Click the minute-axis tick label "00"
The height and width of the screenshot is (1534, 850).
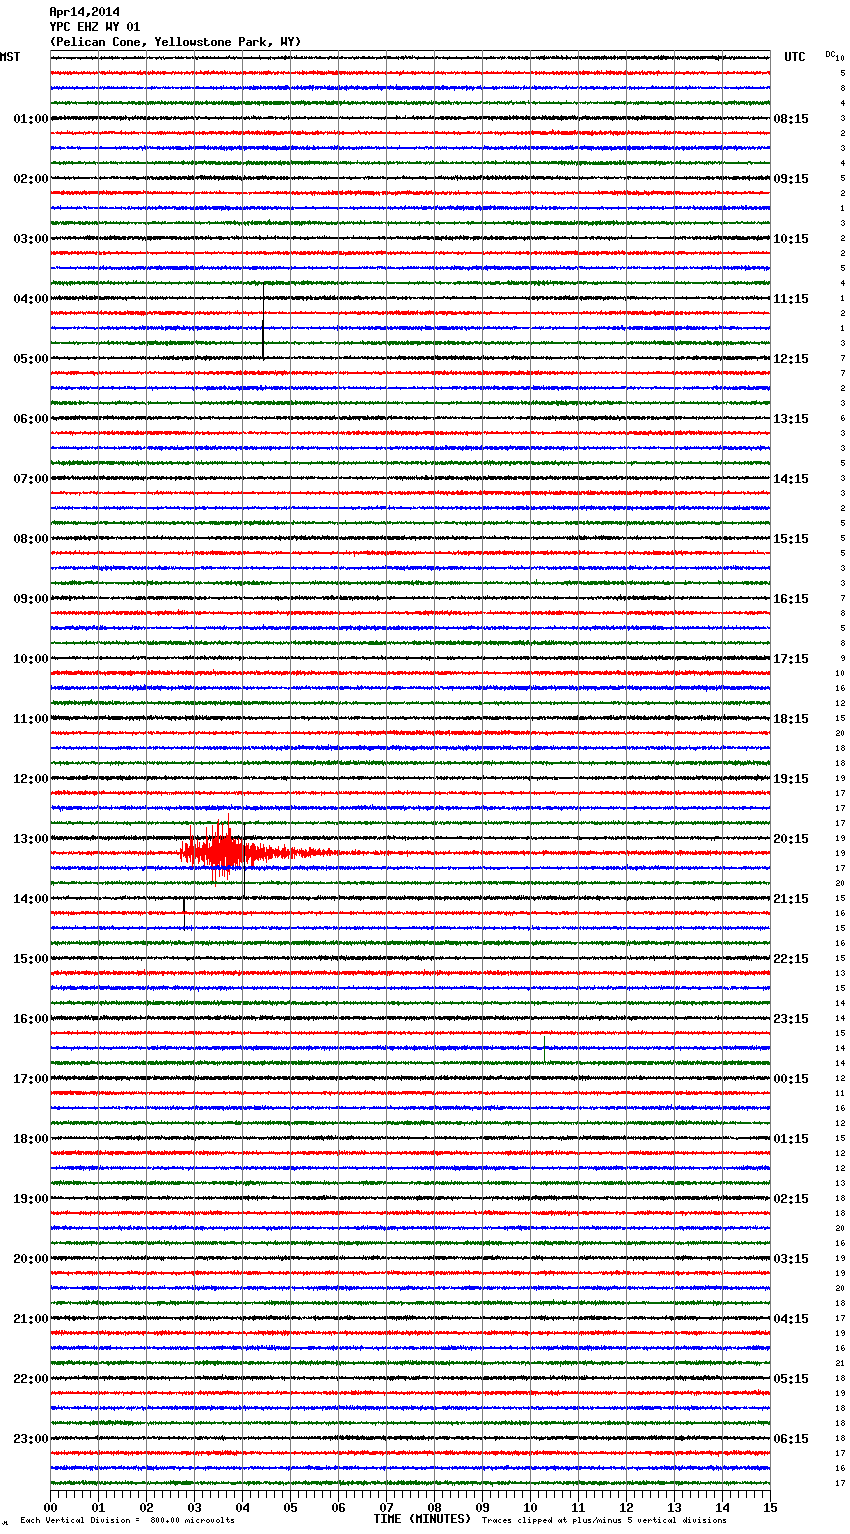[50, 1507]
